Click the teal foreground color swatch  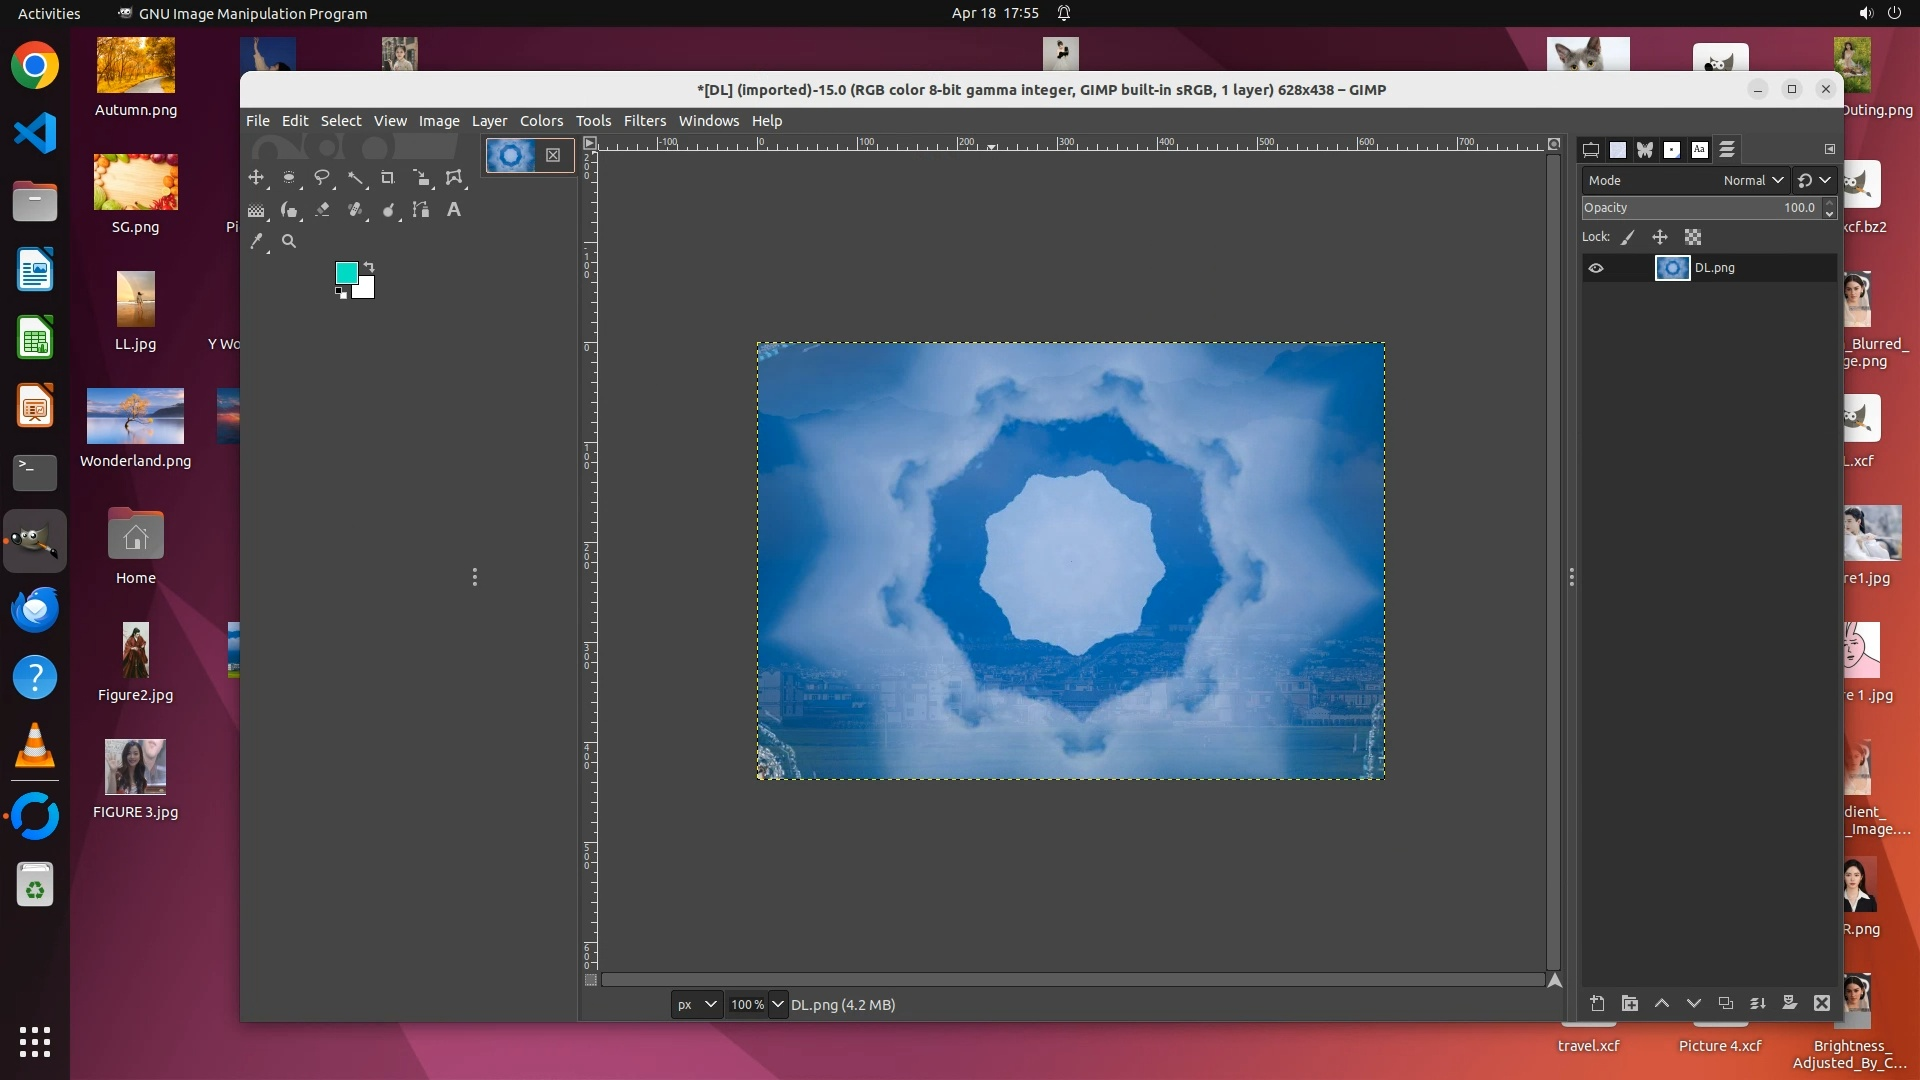point(346,273)
